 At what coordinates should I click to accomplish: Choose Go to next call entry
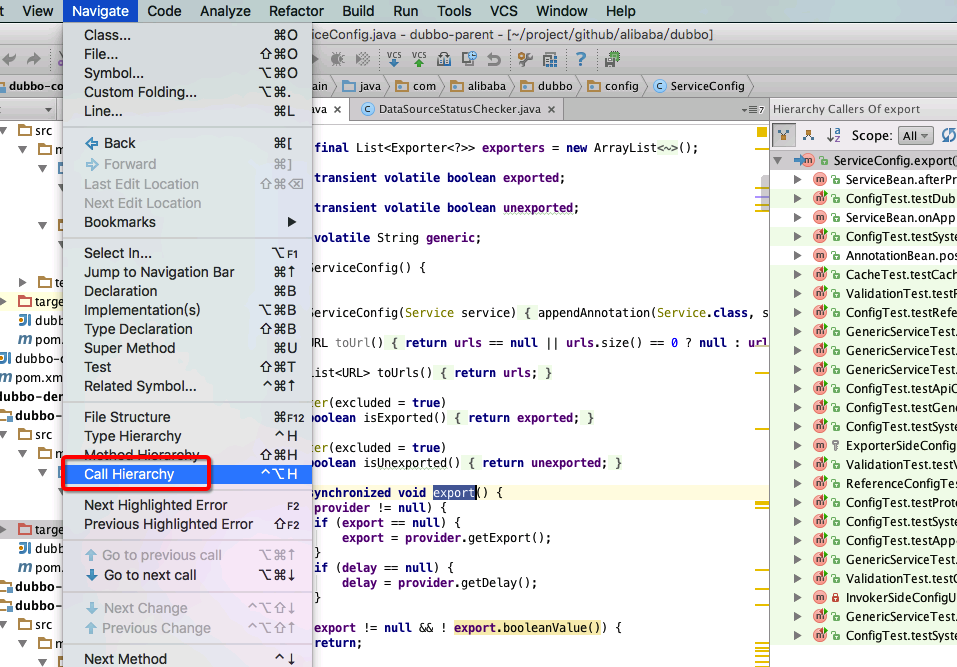coord(187,575)
